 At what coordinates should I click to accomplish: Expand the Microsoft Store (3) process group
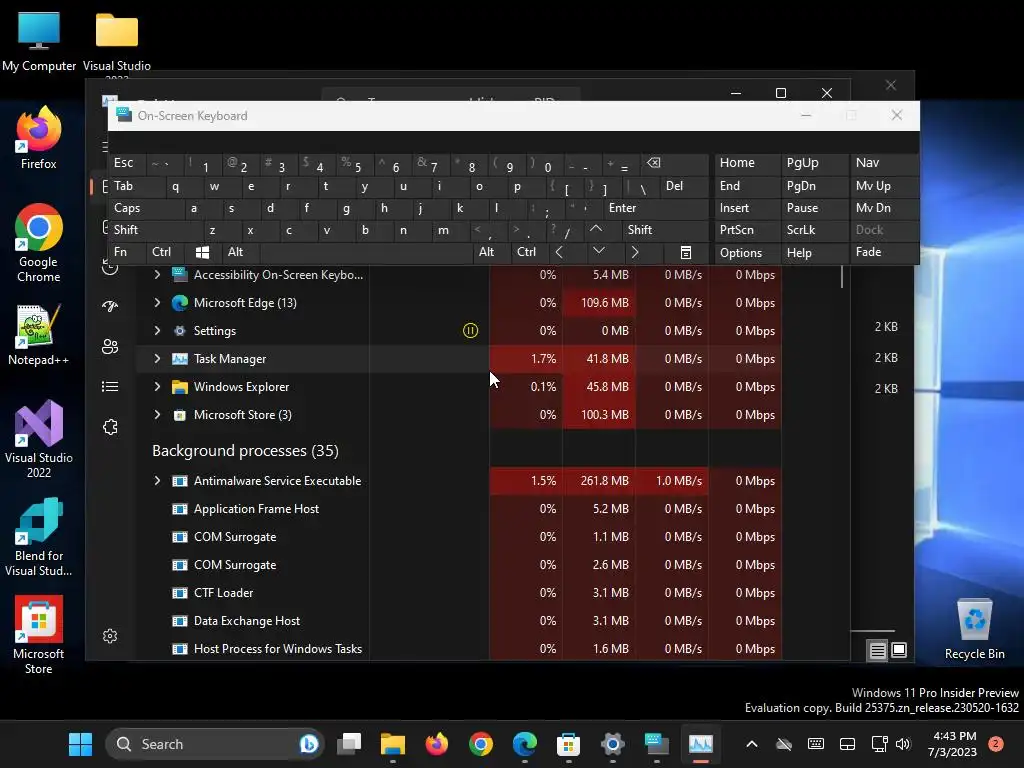point(157,415)
